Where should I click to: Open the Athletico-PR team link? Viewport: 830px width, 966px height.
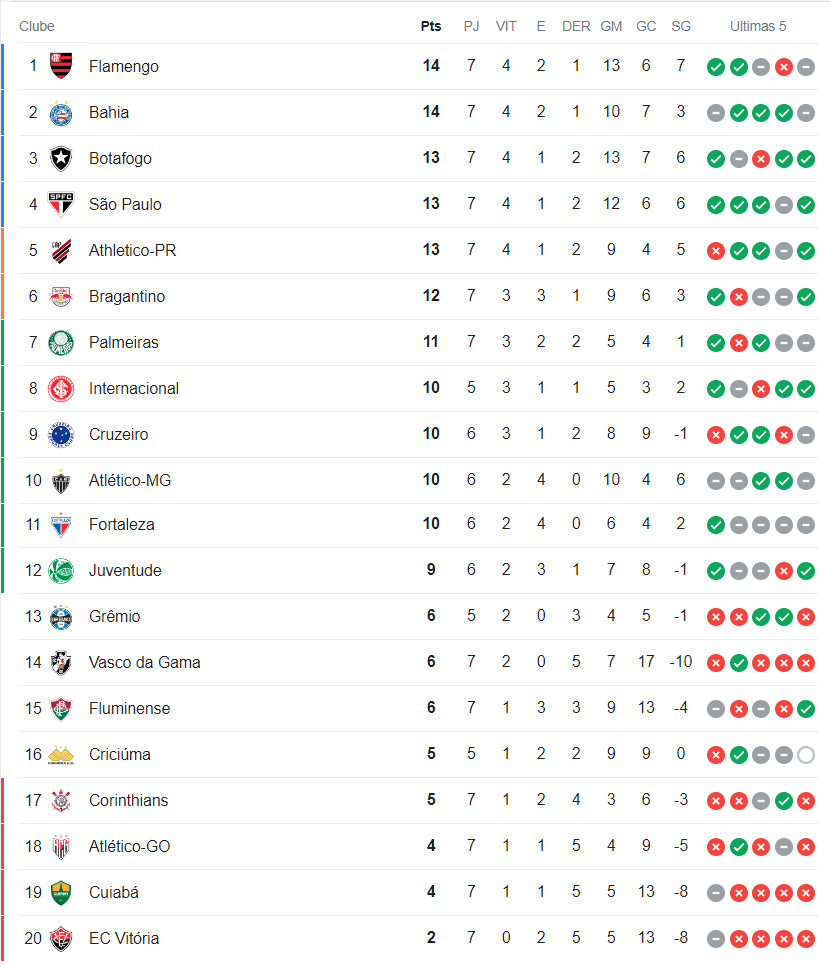click(x=132, y=250)
